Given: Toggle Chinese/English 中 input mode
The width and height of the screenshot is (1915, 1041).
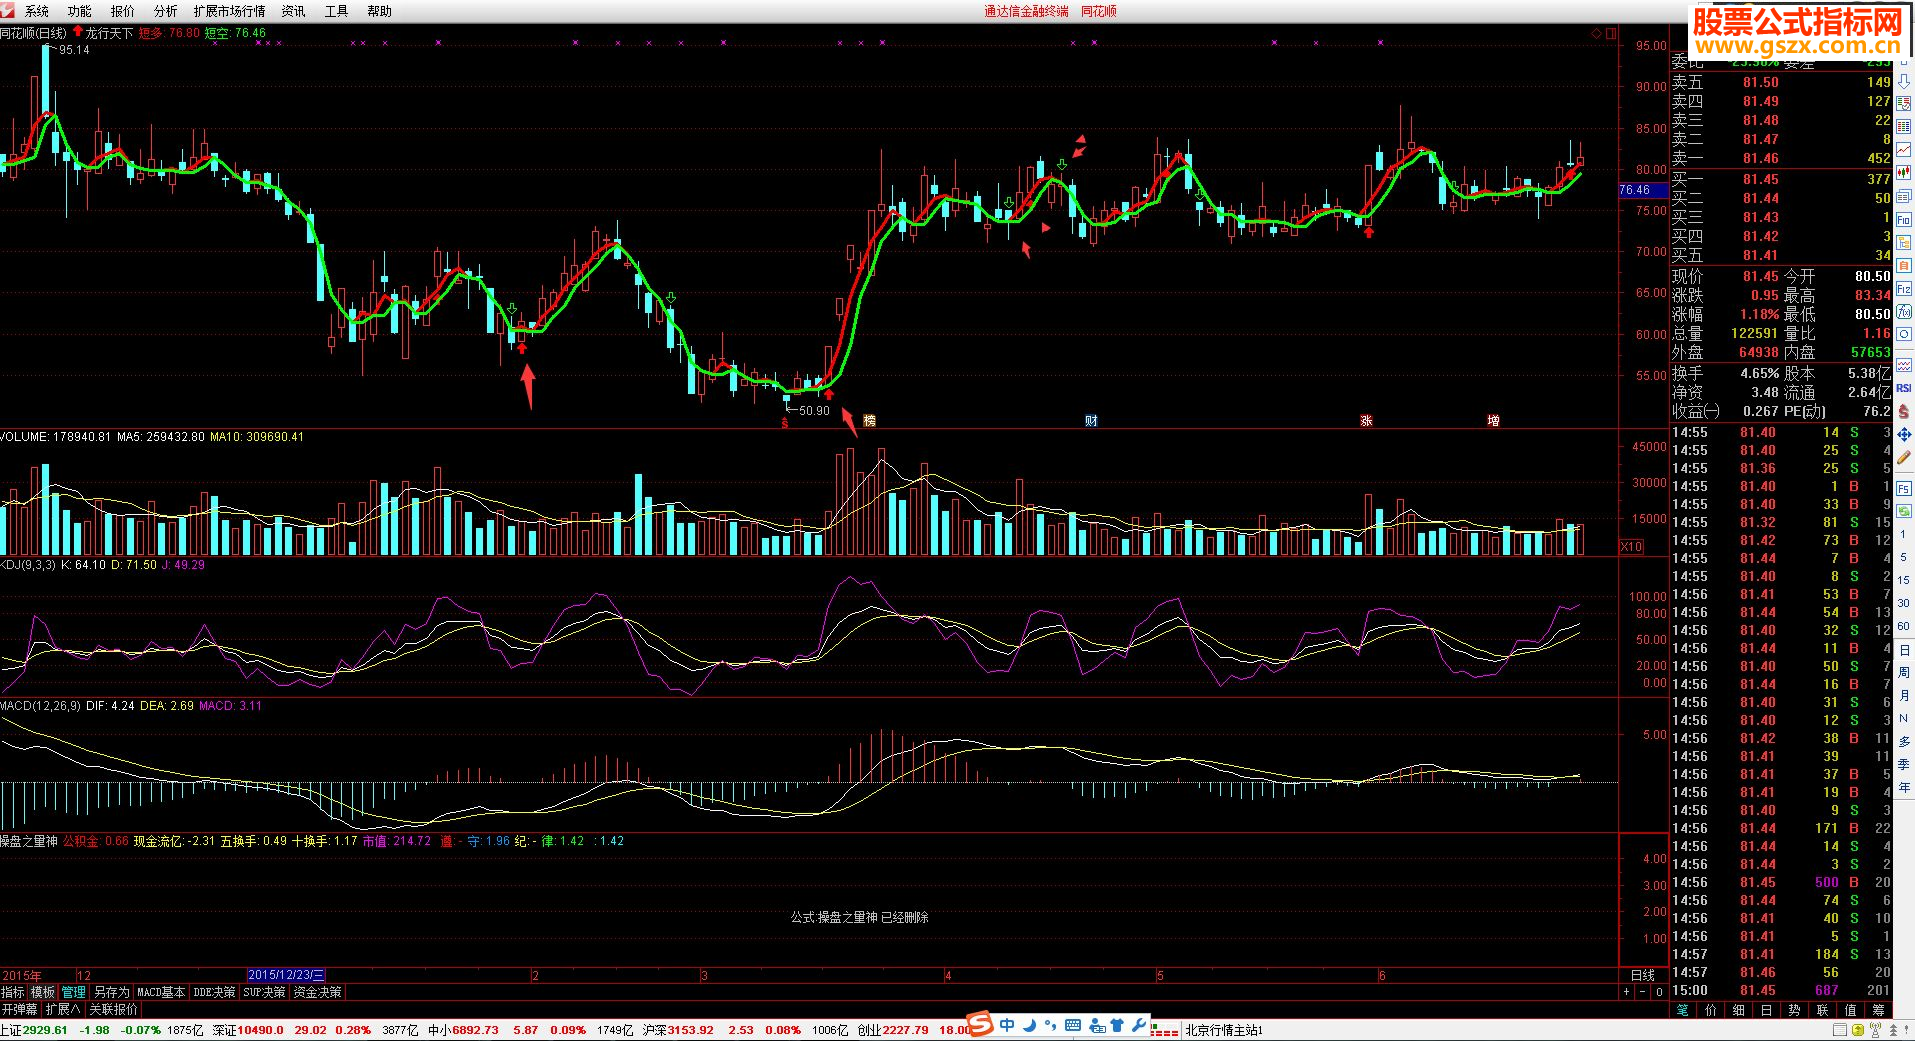Looking at the screenshot, I should [1007, 1025].
